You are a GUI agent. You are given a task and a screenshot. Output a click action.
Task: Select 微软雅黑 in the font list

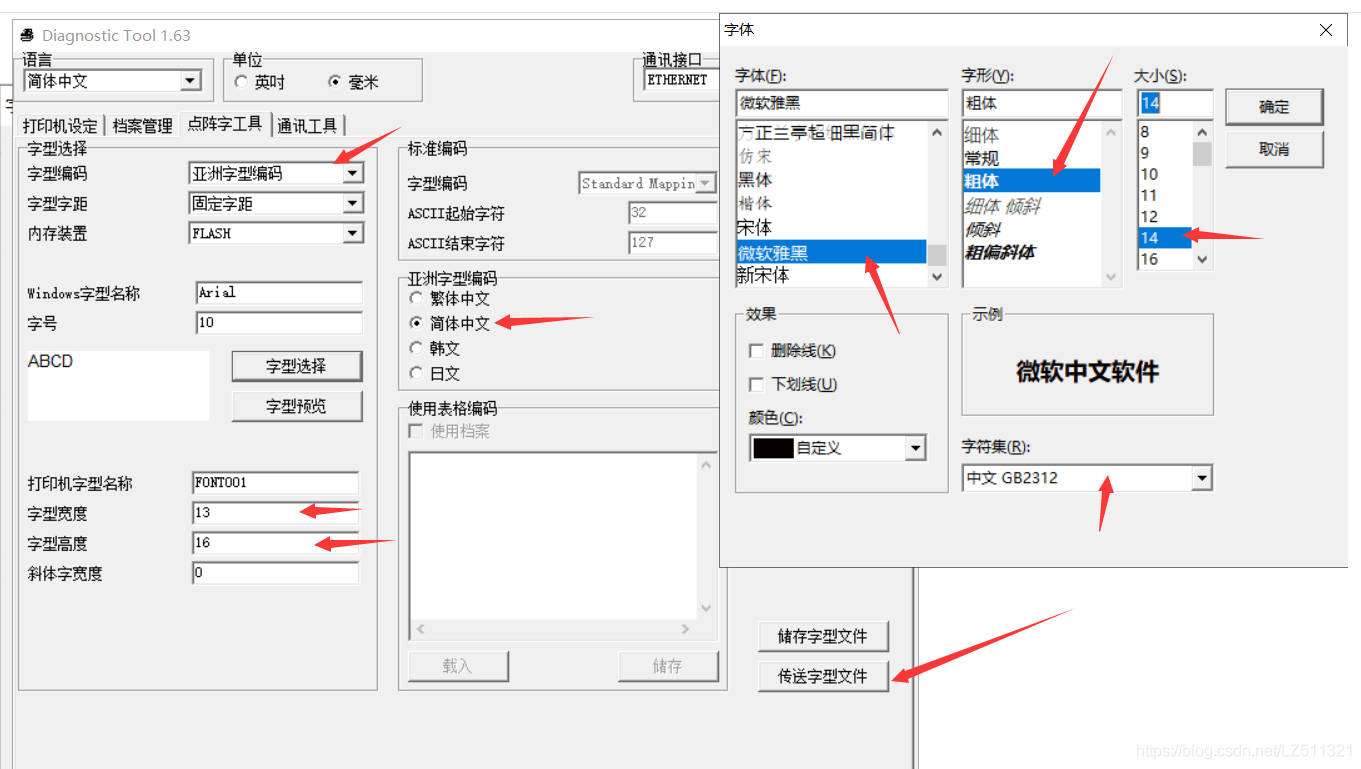click(x=832, y=253)
